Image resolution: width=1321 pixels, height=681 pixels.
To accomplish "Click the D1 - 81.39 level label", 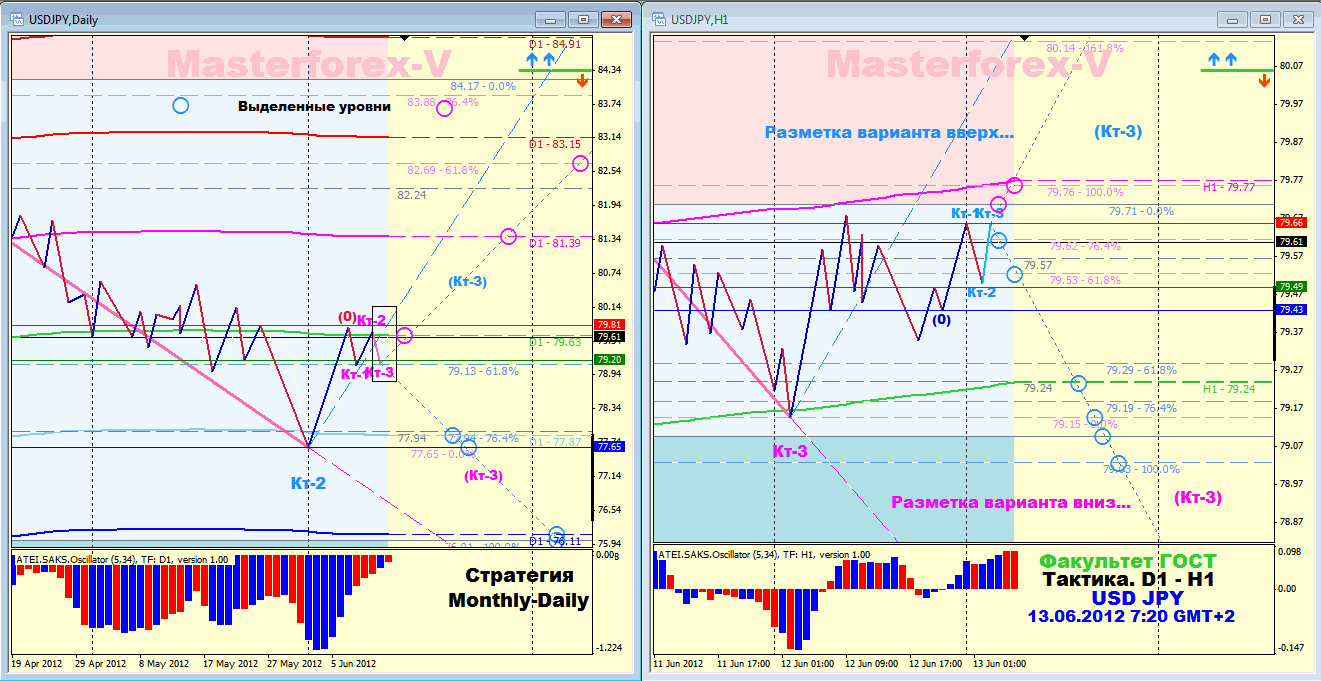I will pos(555,243).
